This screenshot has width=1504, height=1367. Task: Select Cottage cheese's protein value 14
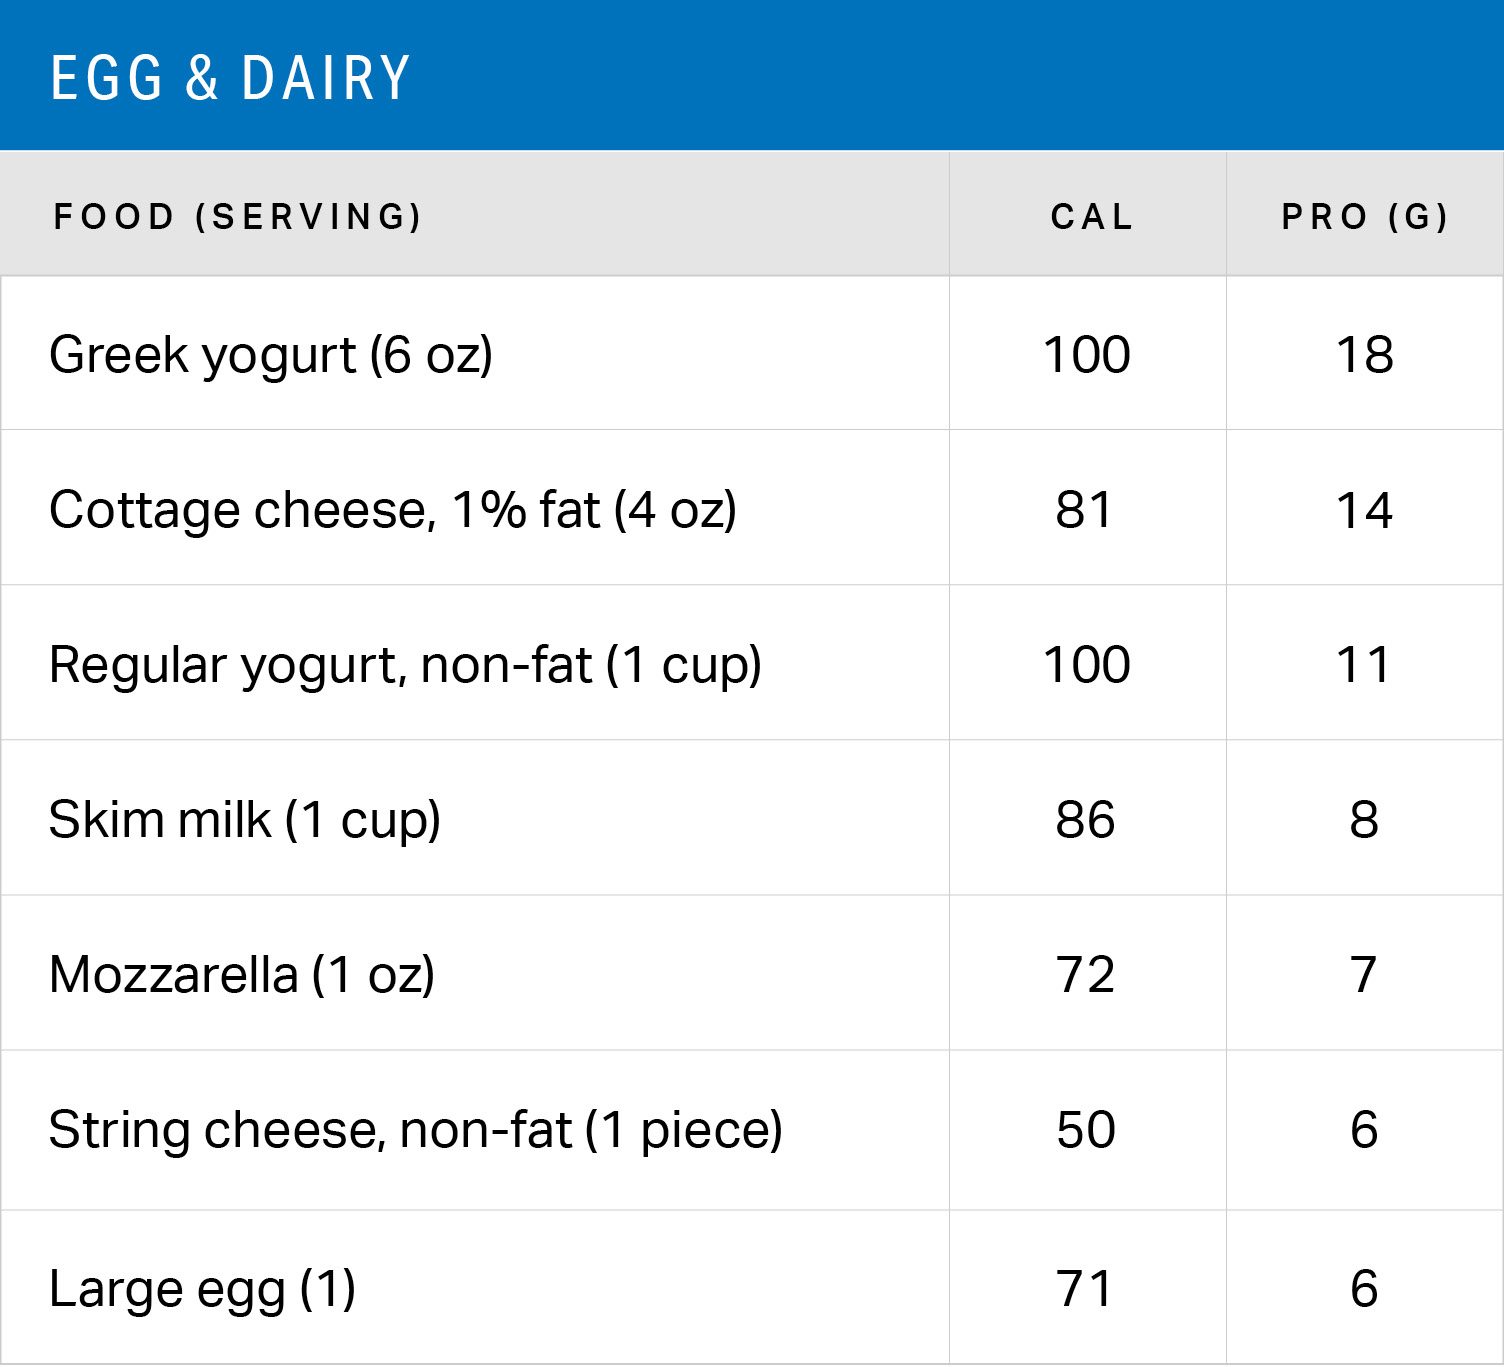pyautogui.click(x=1364, y=510)
